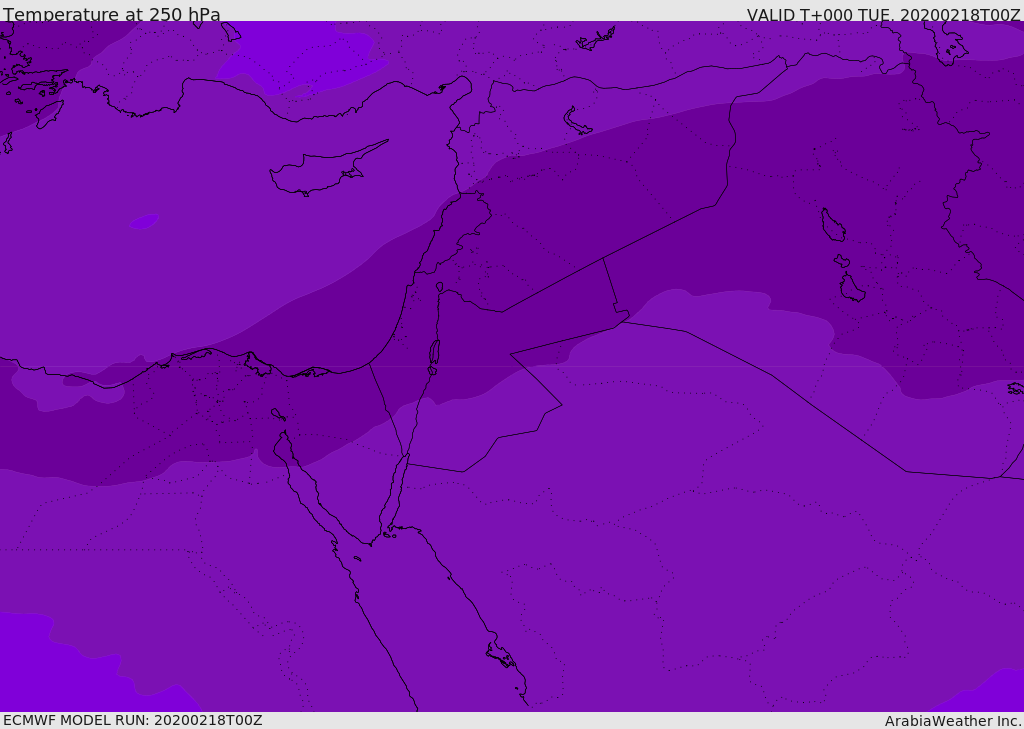
Task: Click the Sea of Galilee outline
Action: (x=439, y=287)
